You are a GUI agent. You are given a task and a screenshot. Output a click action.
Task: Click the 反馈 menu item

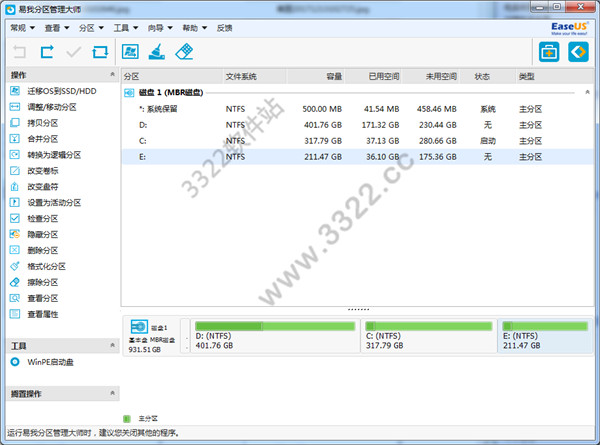(224, 28)
